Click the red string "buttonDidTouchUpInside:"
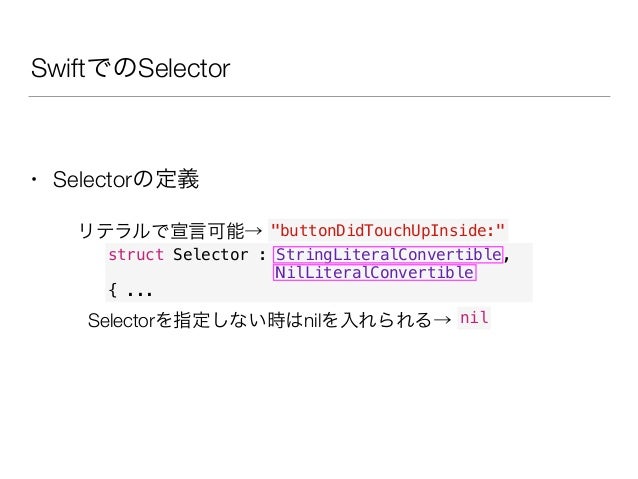The image size is (638, 479). coord(388,230)
